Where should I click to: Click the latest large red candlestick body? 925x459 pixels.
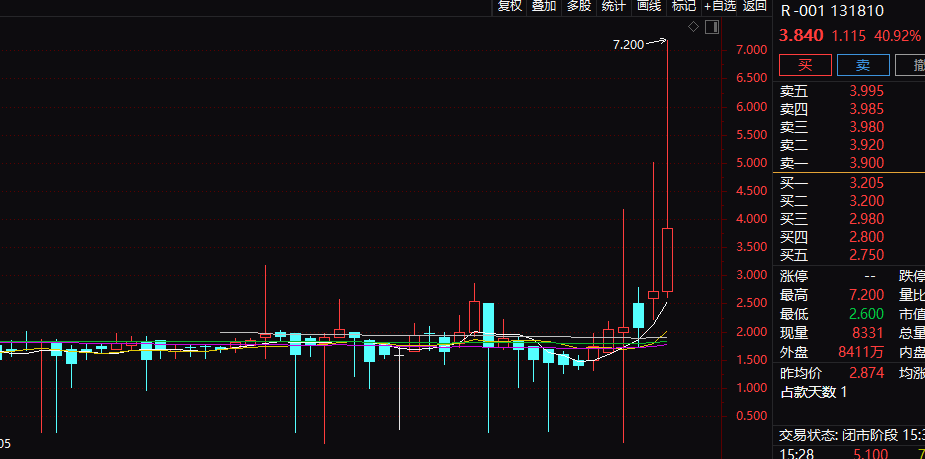click(667, 260)
